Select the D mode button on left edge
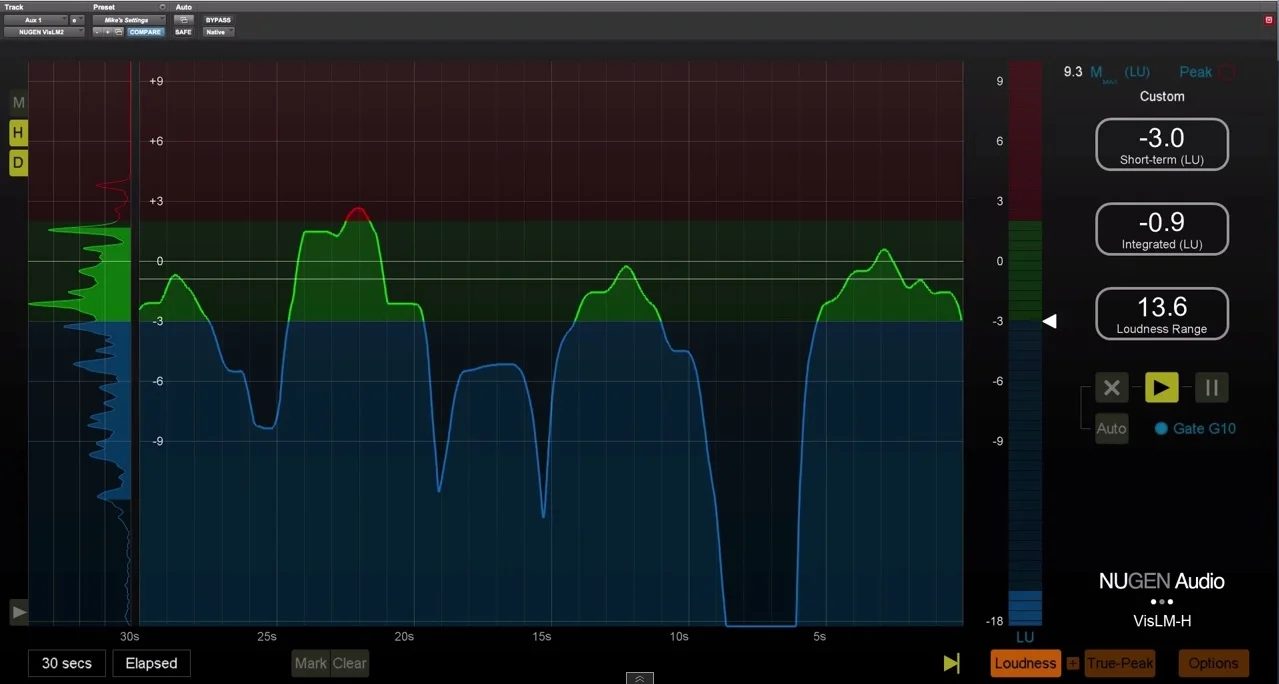The height and width of the screenshot is (684, 1279). click(17, 162)
